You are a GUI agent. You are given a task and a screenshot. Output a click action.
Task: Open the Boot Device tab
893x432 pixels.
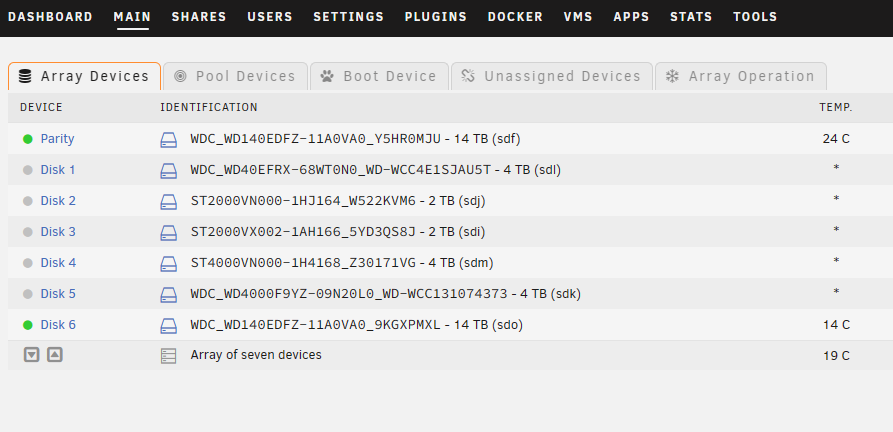[379, 76]
